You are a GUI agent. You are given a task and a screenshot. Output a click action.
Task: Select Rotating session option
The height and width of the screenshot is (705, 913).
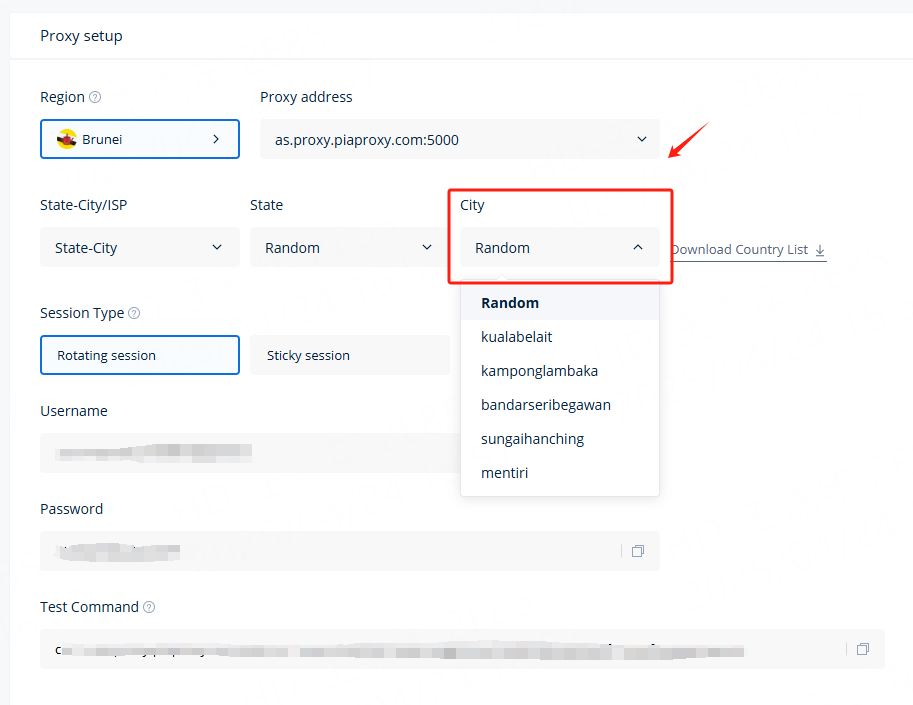pyautogui.click(x=140, y=355)
